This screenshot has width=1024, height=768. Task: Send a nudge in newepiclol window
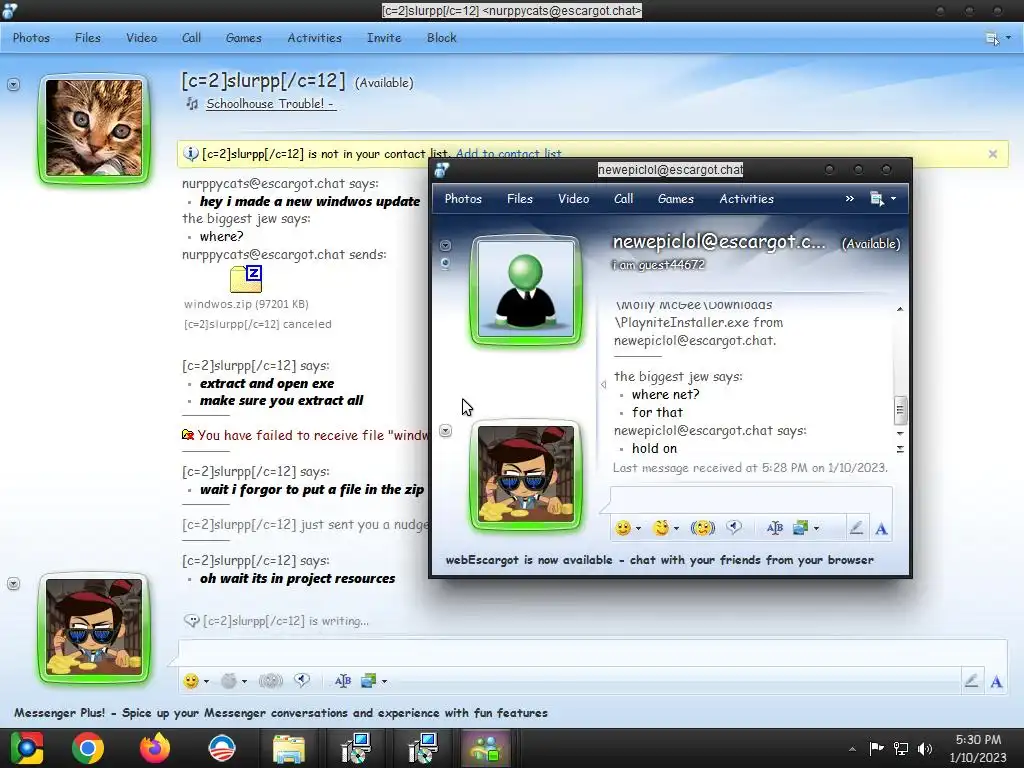[703, 528]
